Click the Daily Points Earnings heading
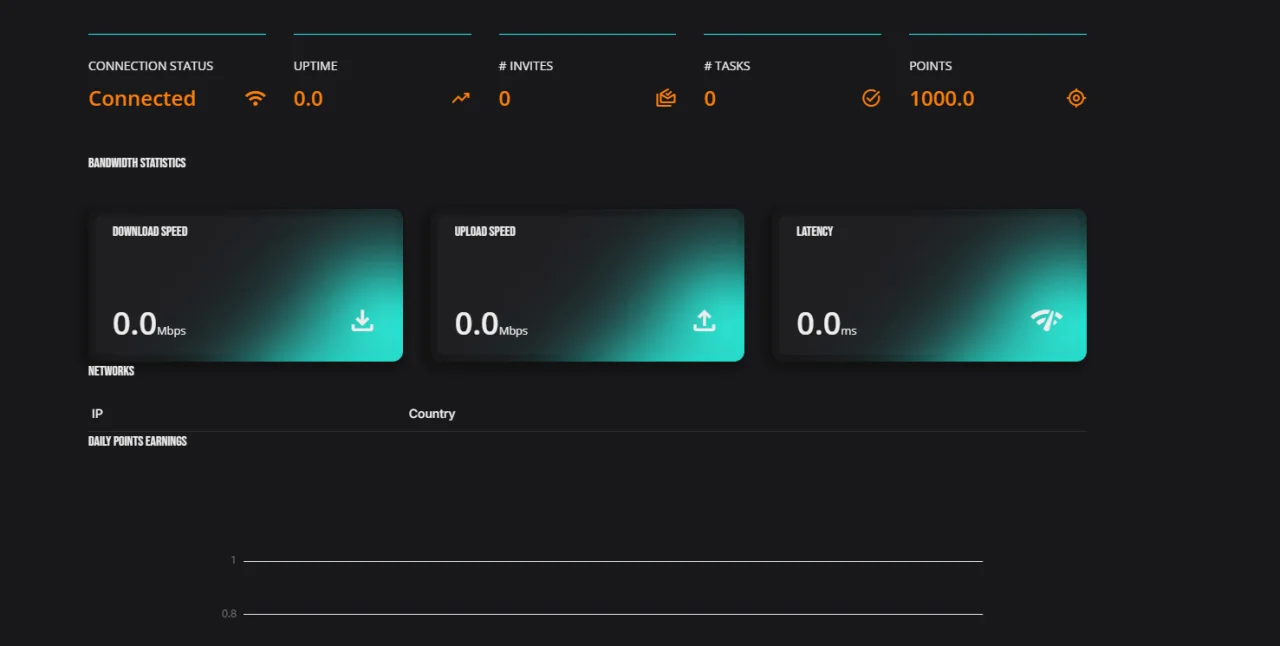Screen dimensions: 1280x646 pyautogui.click(x=138, y=441)
